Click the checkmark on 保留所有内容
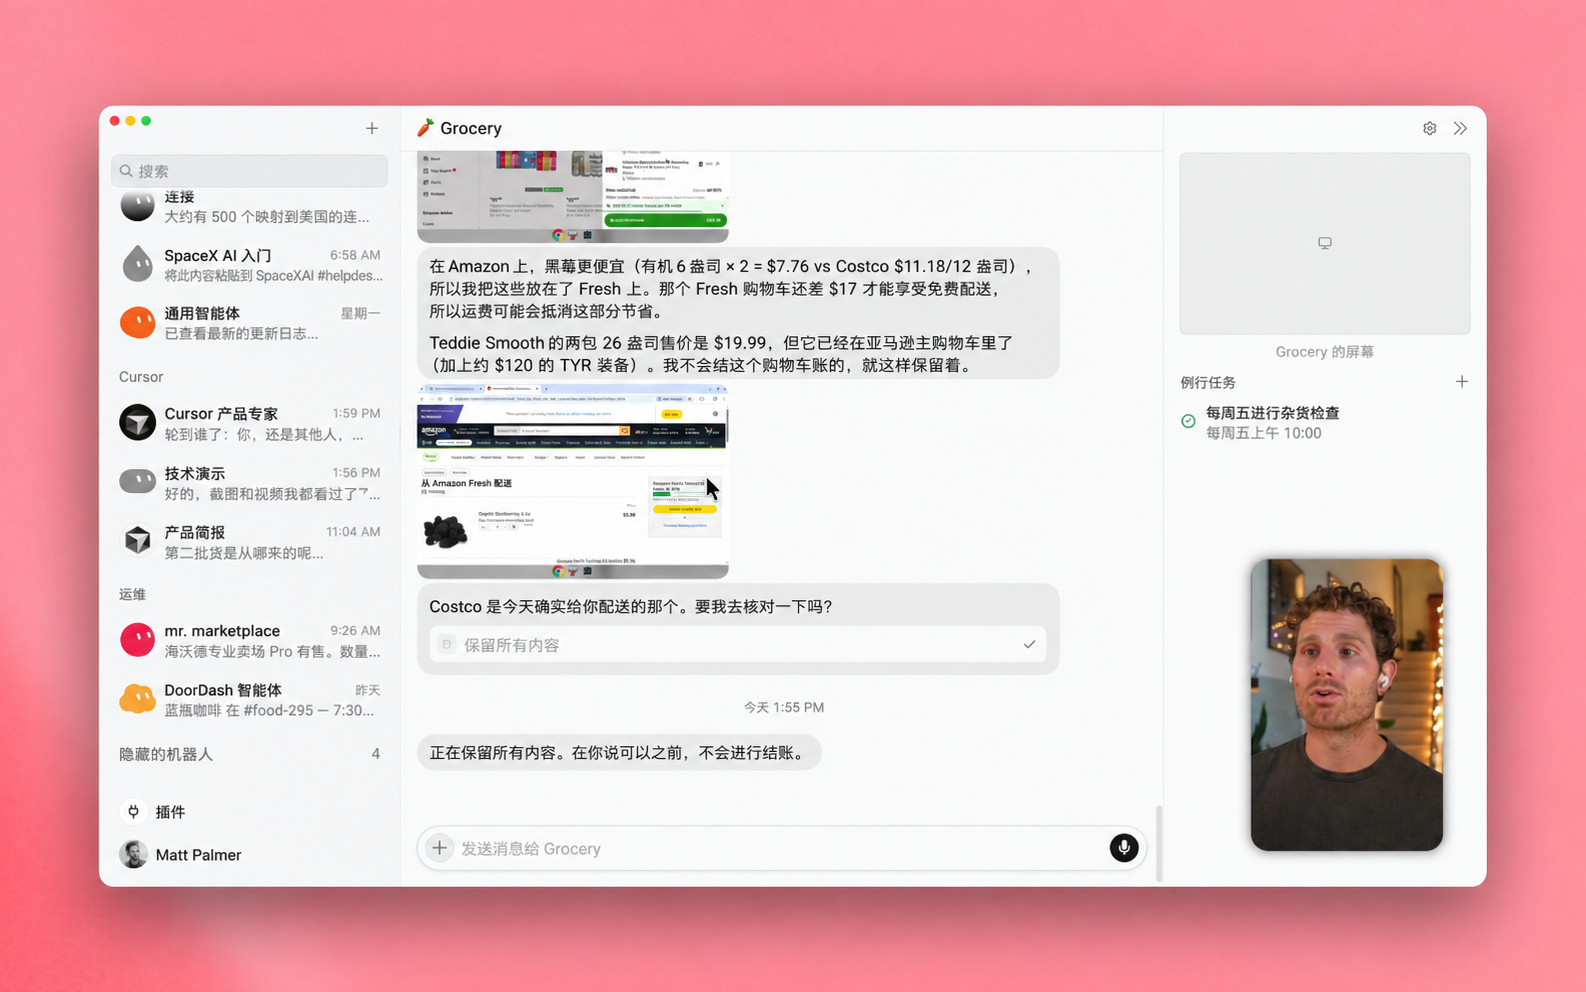This screenshot has height=992, width=1586. point(1029,645)
